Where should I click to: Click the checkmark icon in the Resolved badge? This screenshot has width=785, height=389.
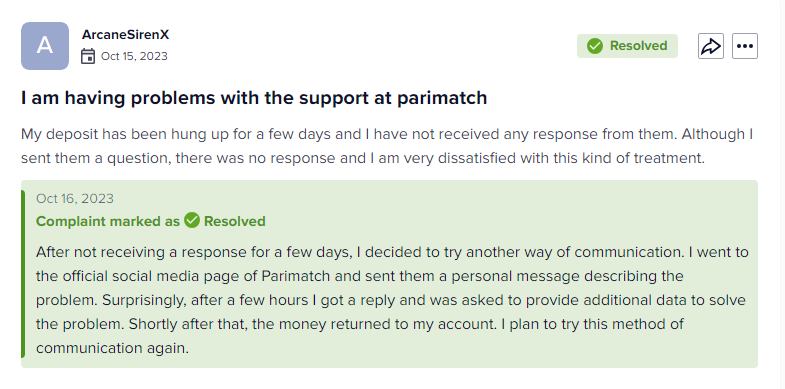pos(595,46)
